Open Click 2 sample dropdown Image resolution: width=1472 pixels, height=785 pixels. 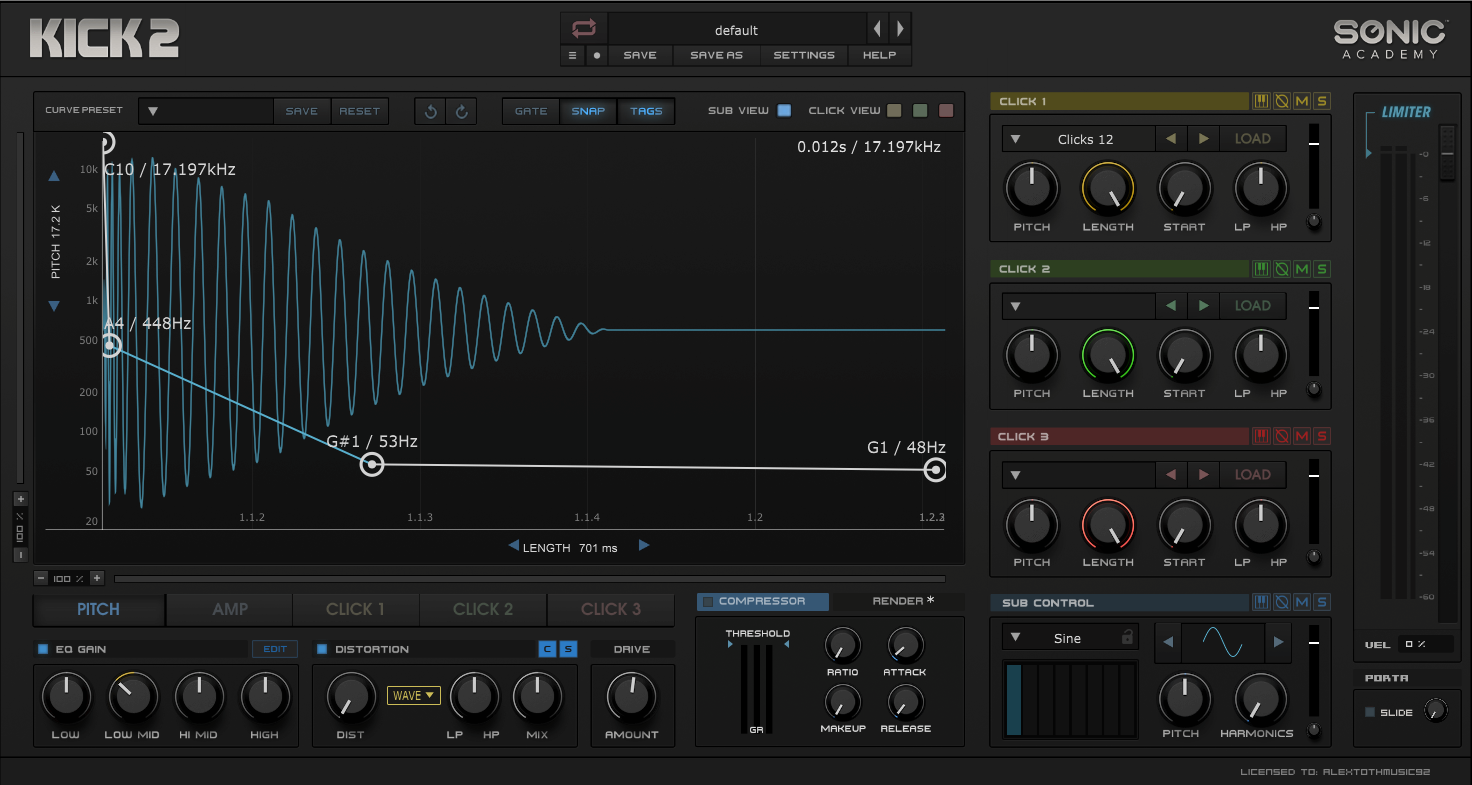pos(1078,306)
